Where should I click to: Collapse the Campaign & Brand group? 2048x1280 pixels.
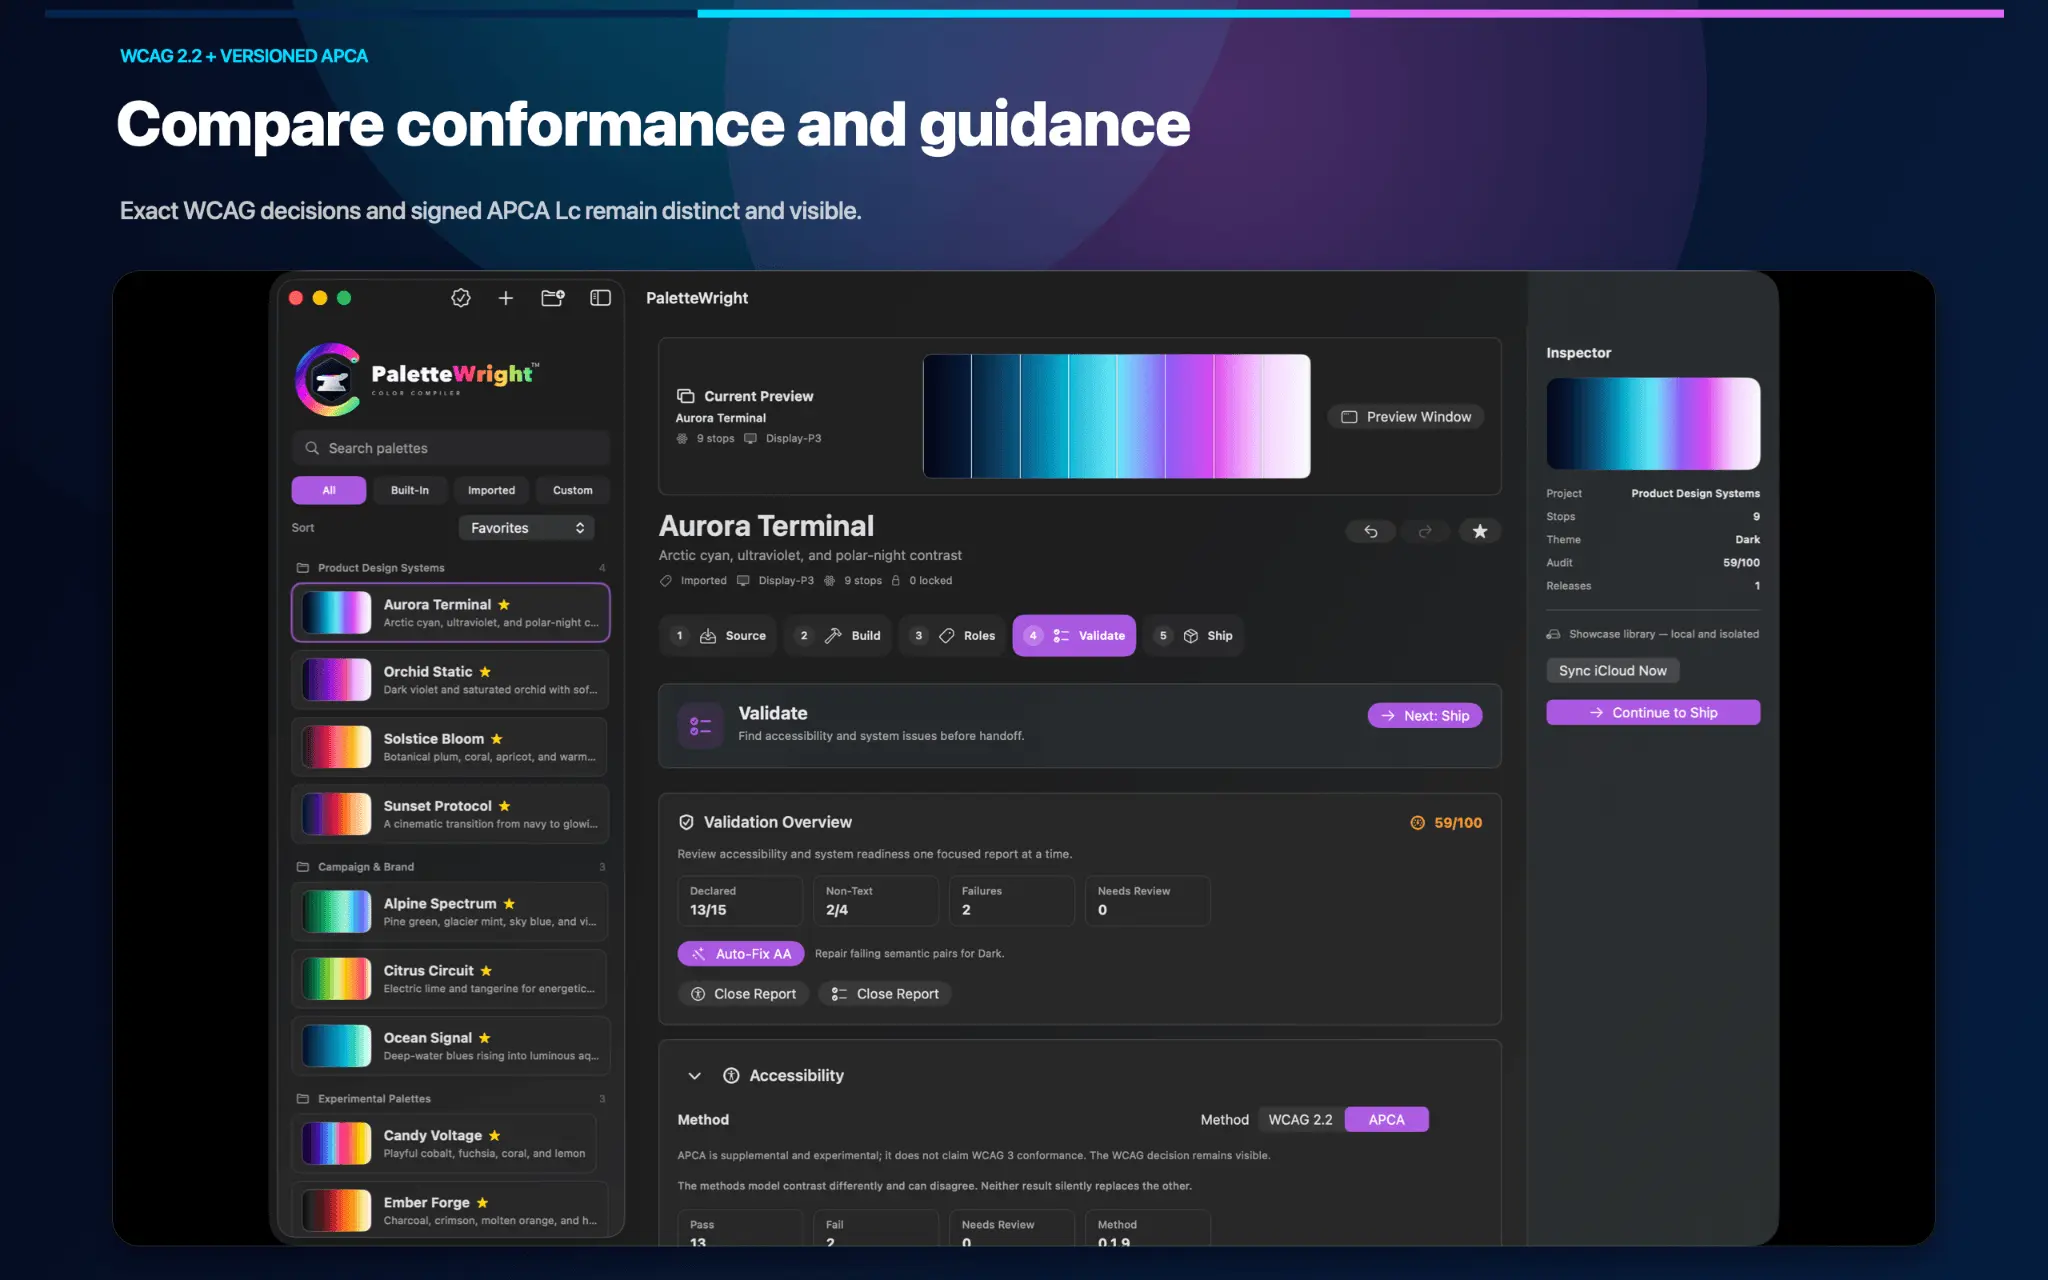[450, 866]
